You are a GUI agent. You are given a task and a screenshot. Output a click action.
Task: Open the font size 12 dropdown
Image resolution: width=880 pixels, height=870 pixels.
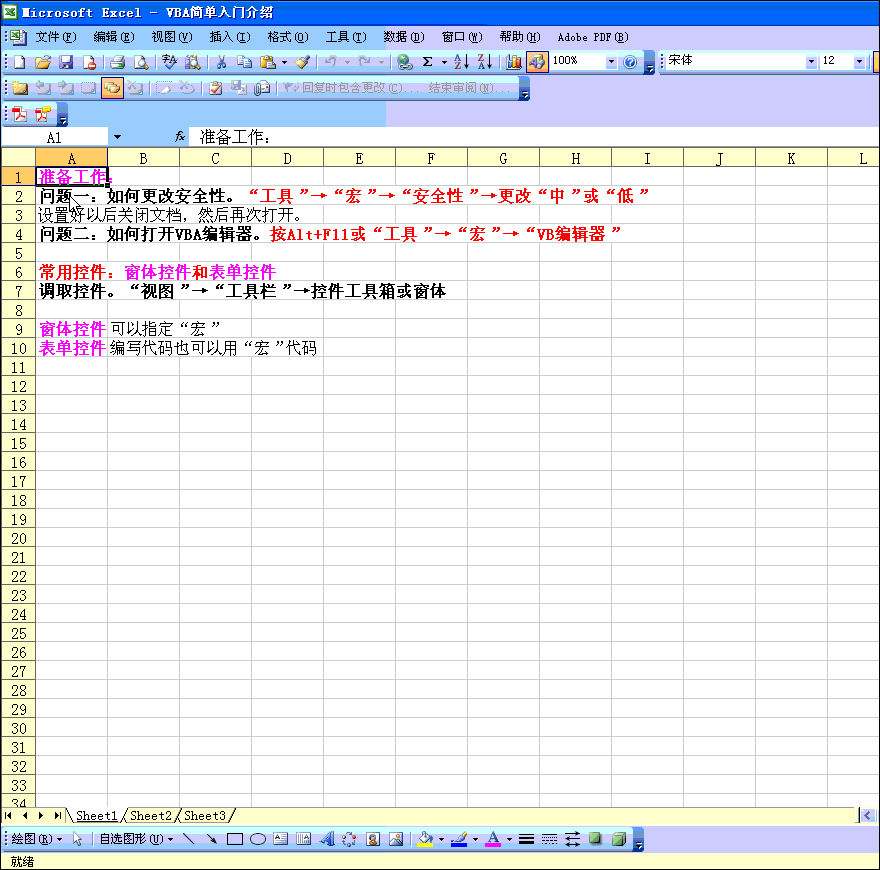859,62
